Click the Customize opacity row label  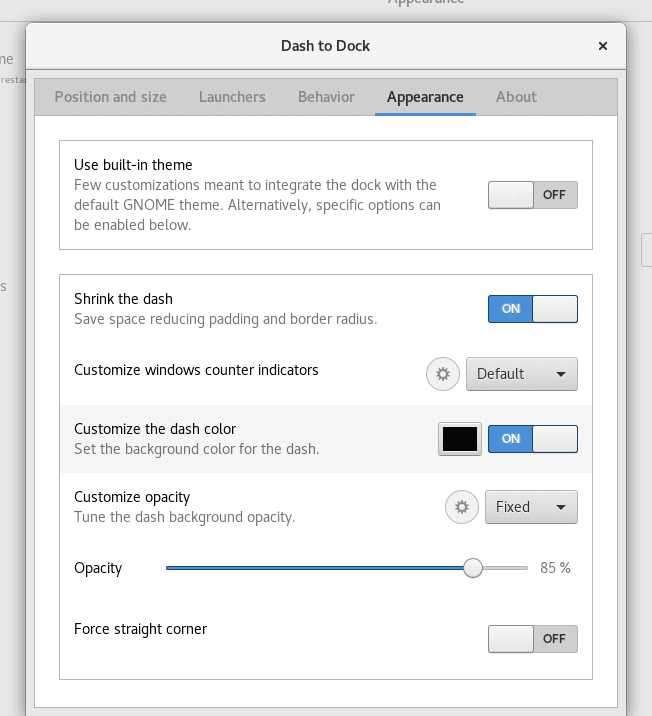coord(132,497)
